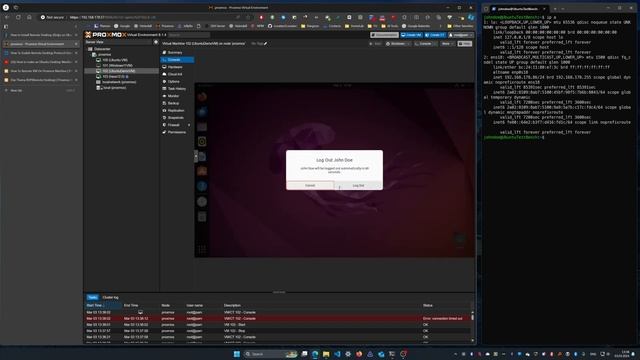Expand the Firewall submenu arrow
This screenshot has width=640, height=360.
coord(189,125)
